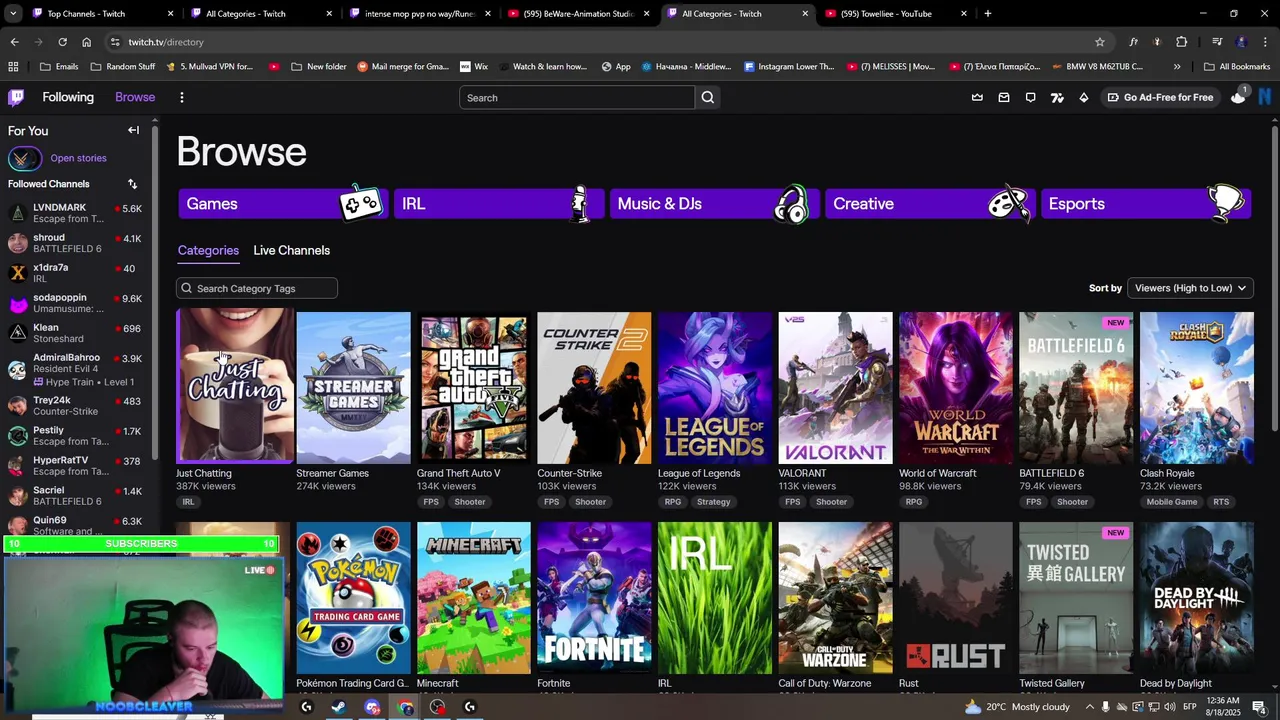Open a new browser tab
Viewport: 1280px width, 720px height.
[x=988, y=13]
